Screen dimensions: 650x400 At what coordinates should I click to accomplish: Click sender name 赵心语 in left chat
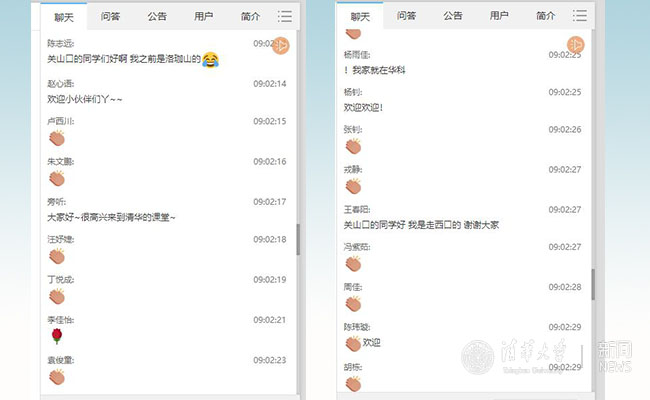coord(61,83)
